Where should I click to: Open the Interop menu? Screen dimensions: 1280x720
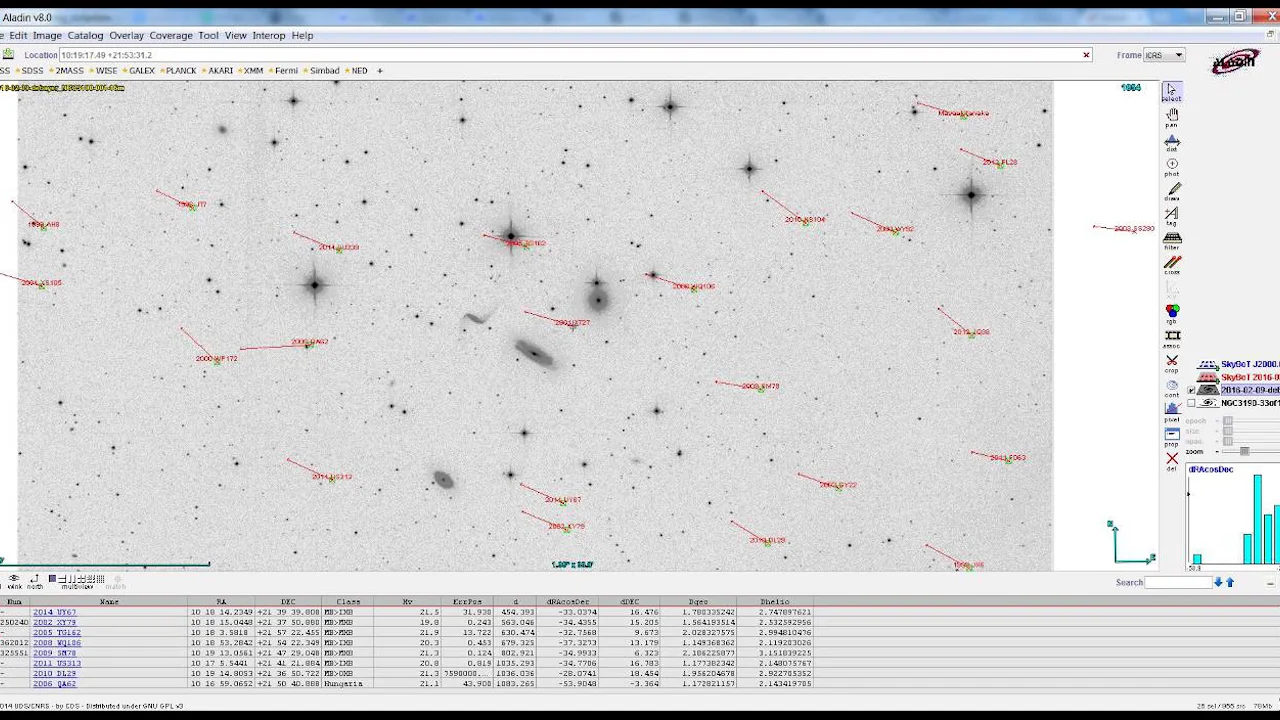point(269,35)
